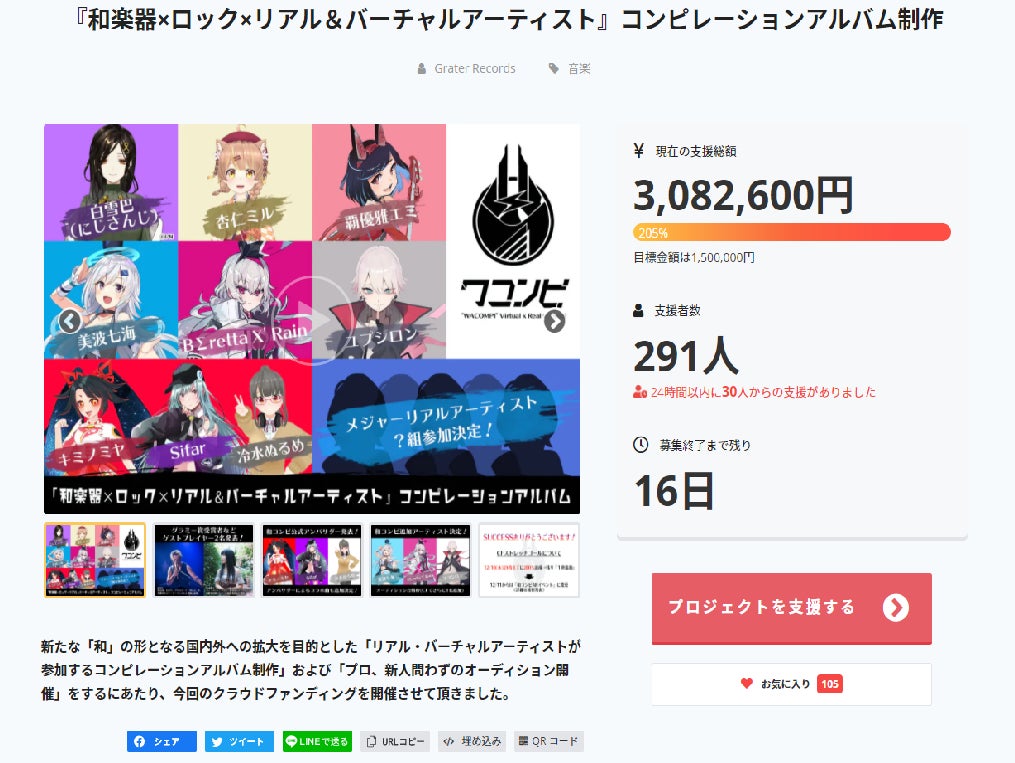Select fifth thumbnail with SUCCESS message

[529, 560]
